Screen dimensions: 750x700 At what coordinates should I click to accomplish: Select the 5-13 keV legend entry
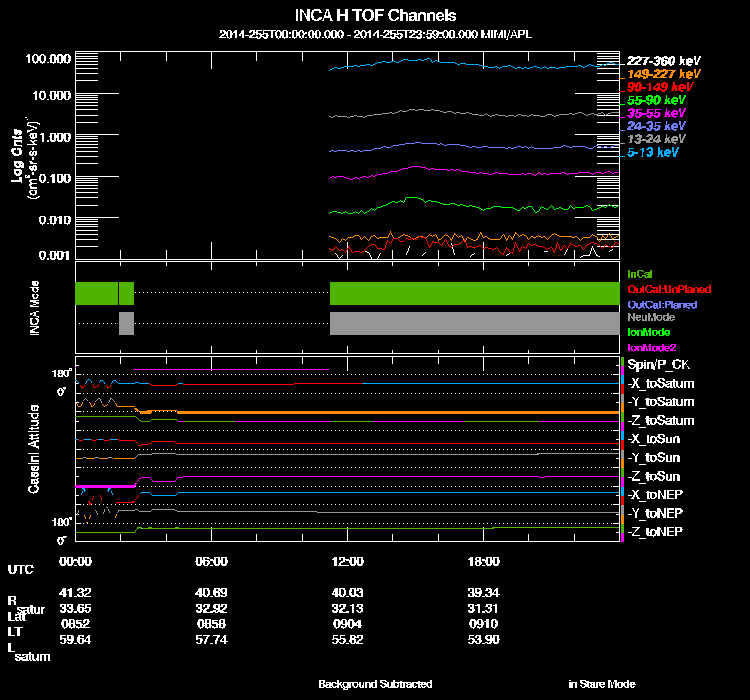653,153
